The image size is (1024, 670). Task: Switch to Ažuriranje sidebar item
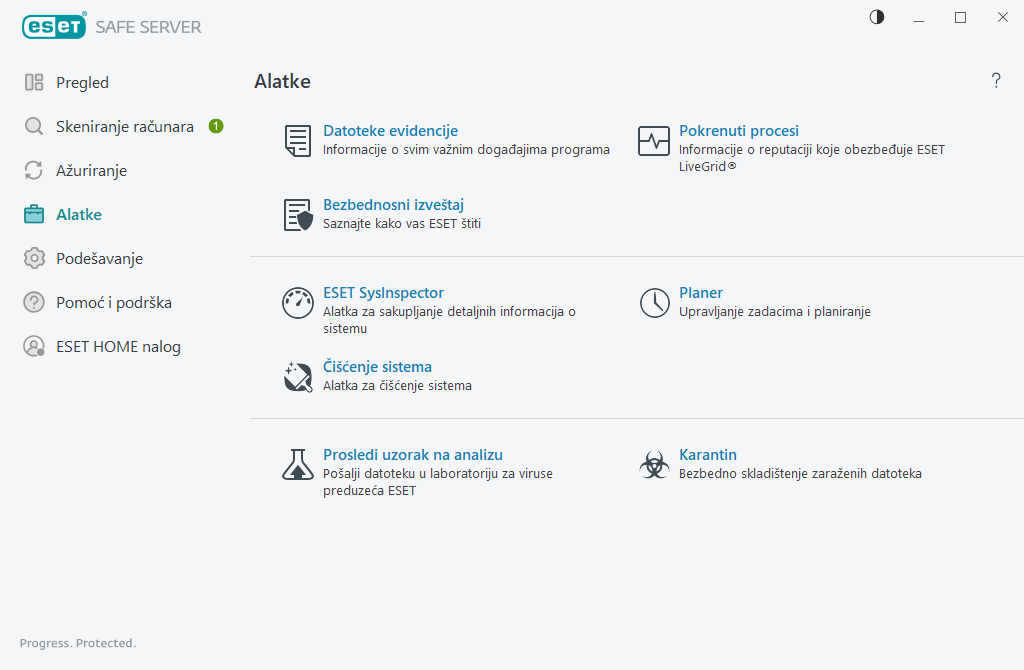tap(91, 171)
